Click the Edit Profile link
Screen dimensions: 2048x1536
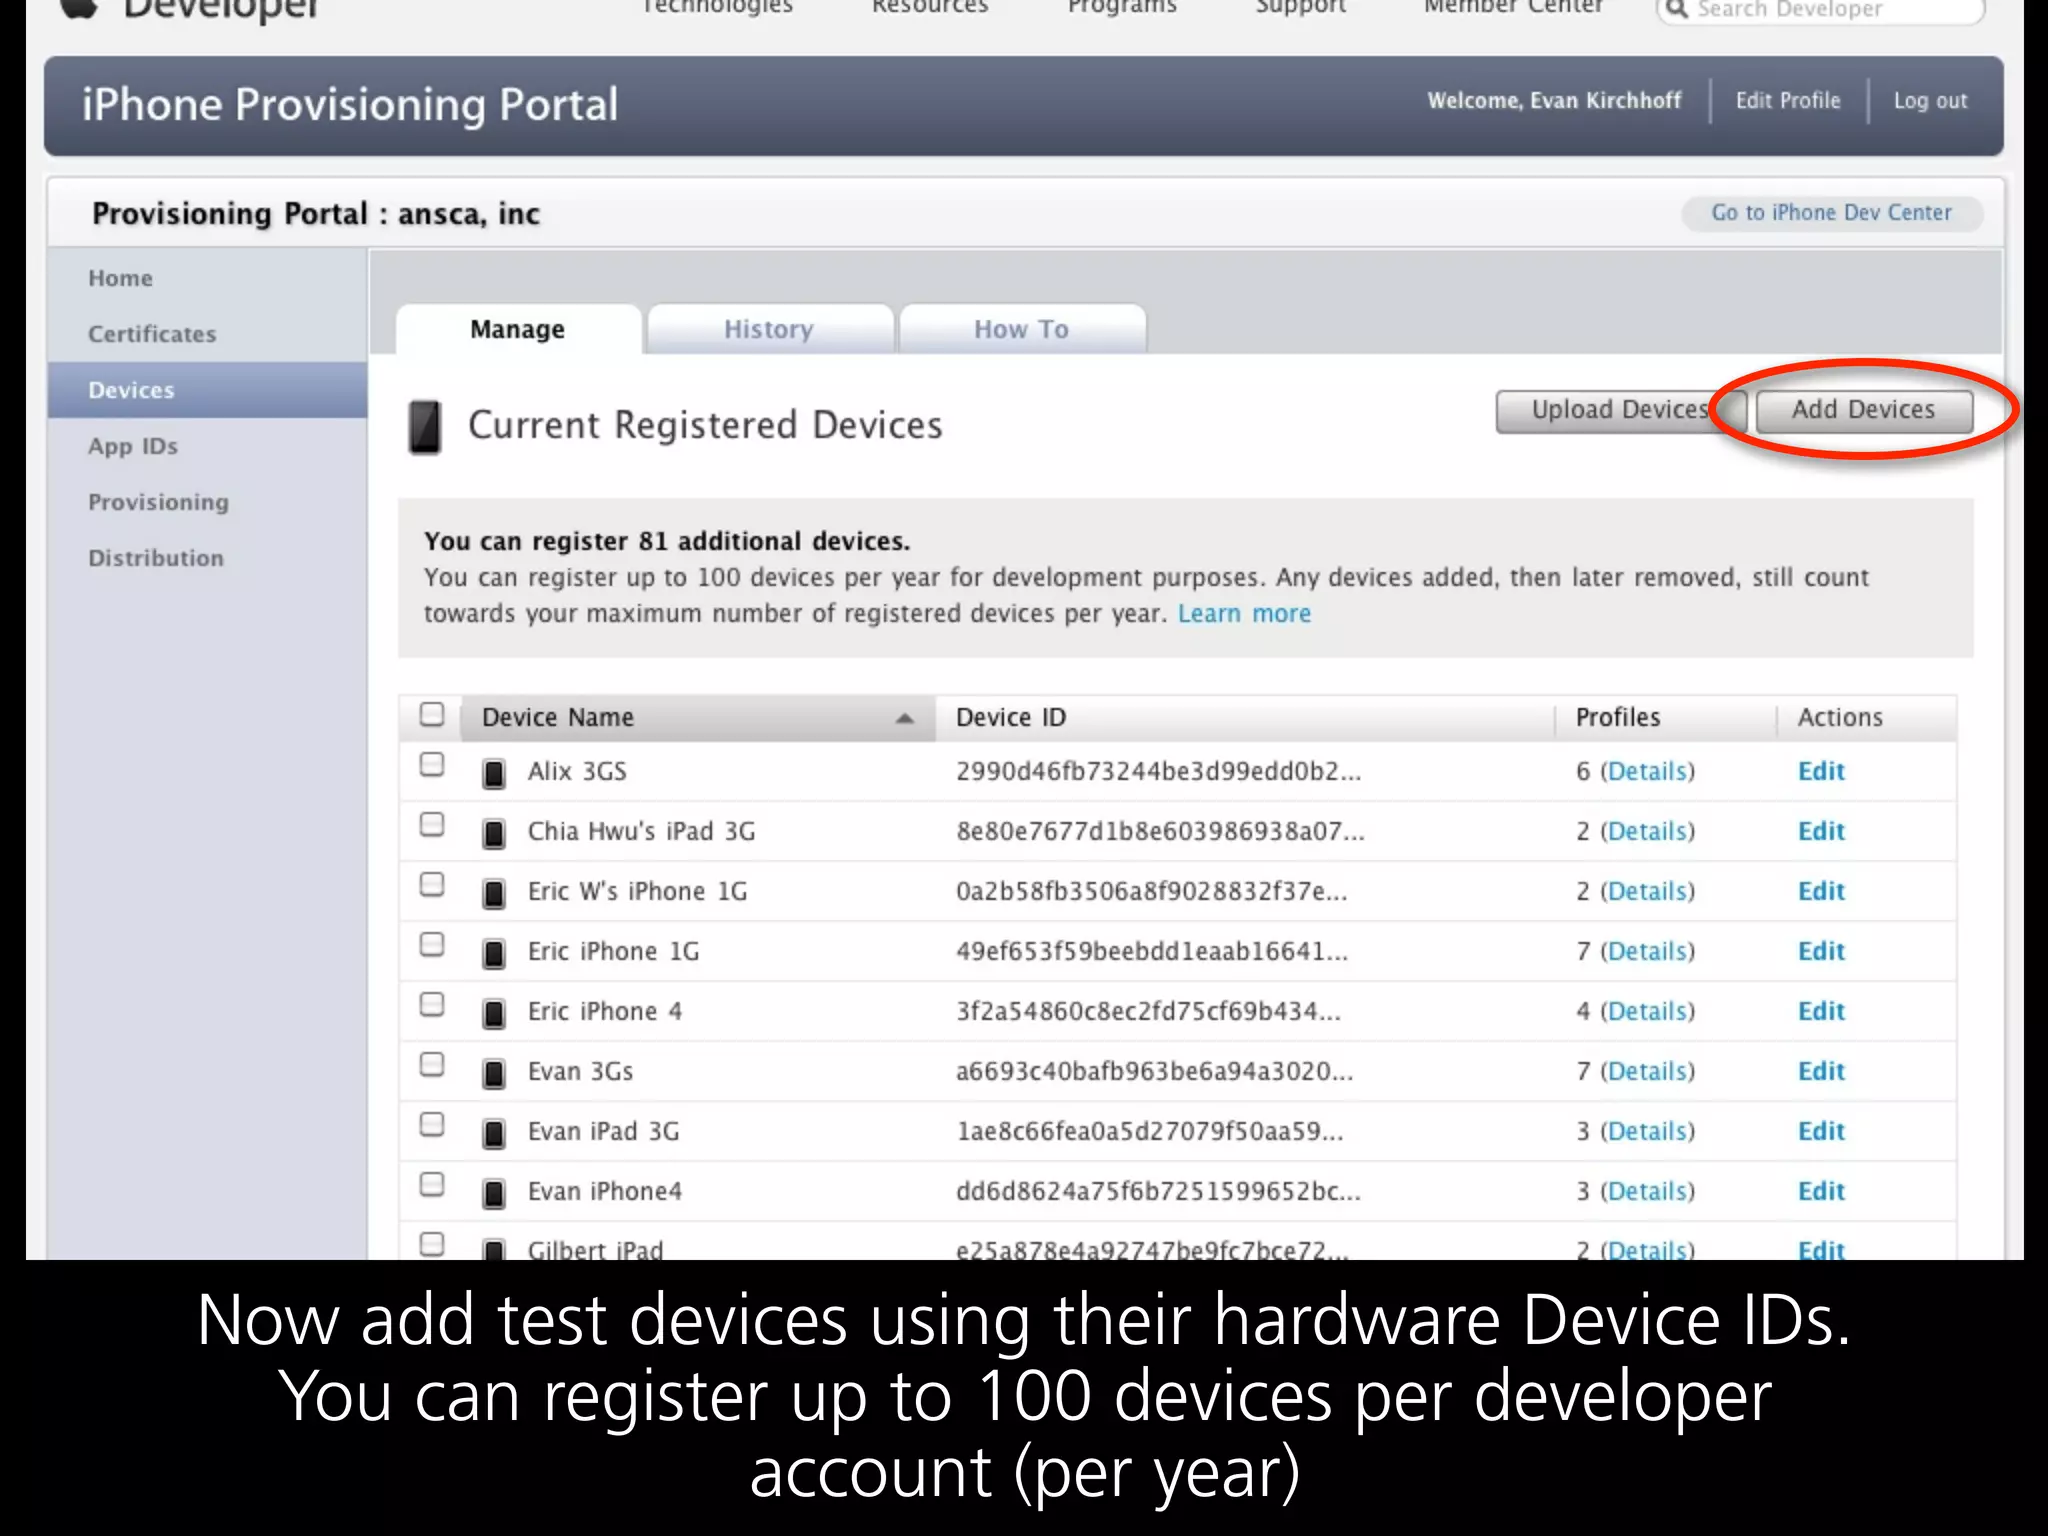click(x=1788, y=101)
